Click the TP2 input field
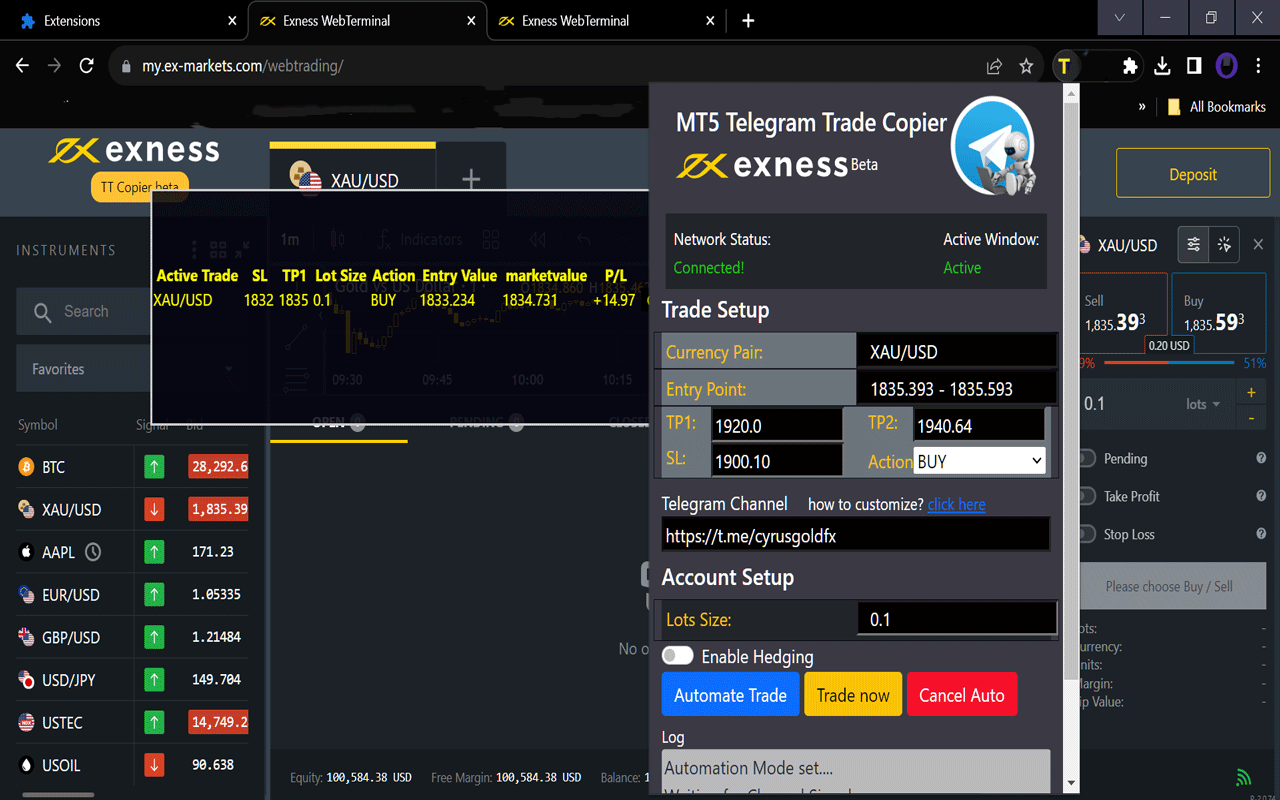 pyautogui.click(x=978, y=425)
